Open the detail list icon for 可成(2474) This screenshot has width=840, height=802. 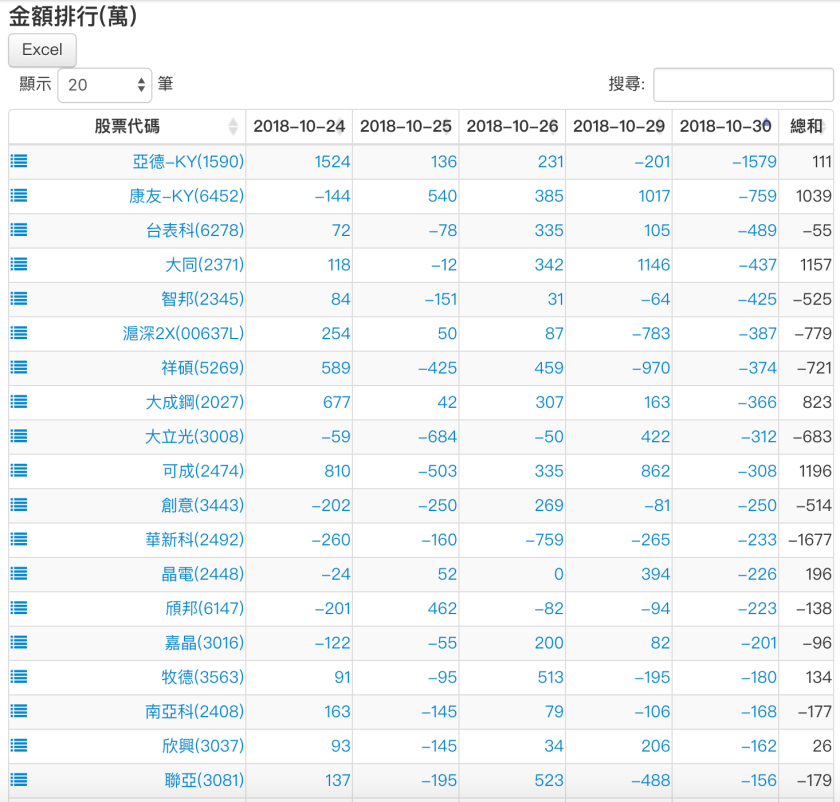(18, 471)
